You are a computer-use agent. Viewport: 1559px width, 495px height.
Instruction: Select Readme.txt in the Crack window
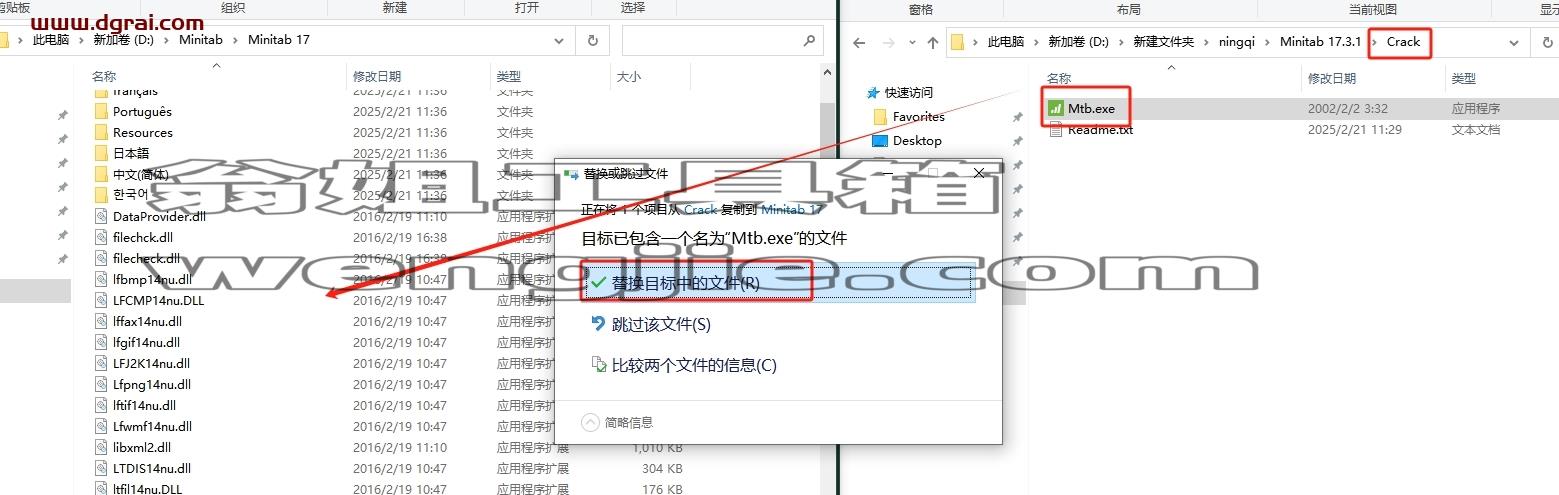click(1099, 130)
